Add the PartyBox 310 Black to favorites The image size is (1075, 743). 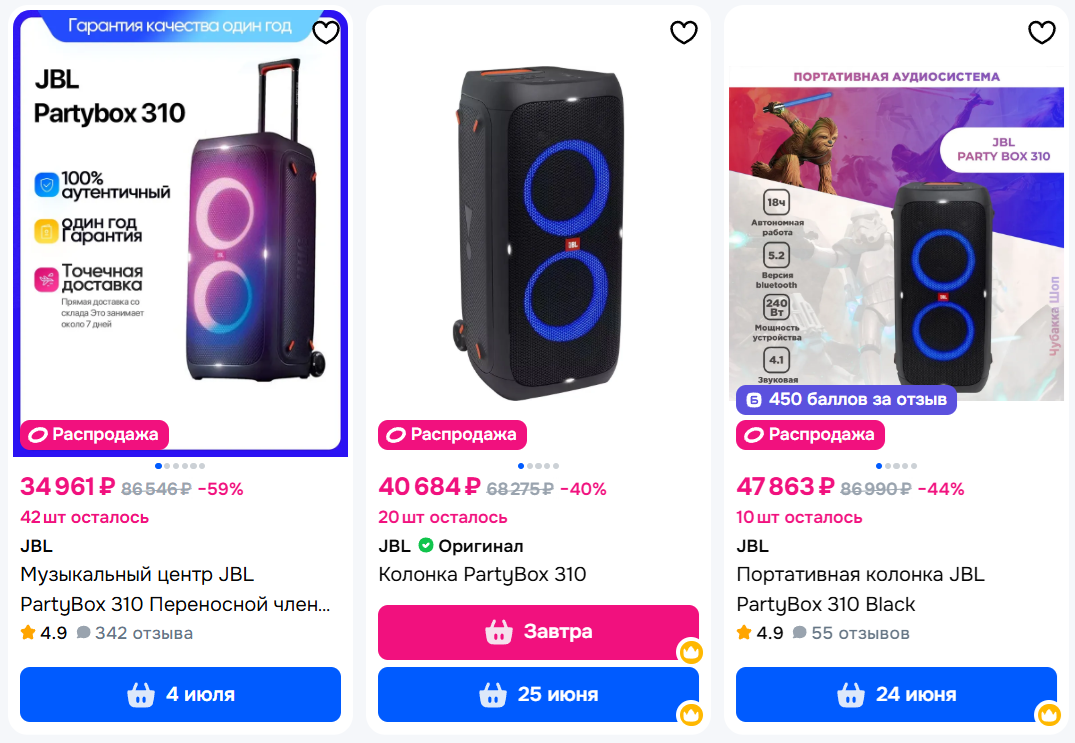coord(1041,33)
